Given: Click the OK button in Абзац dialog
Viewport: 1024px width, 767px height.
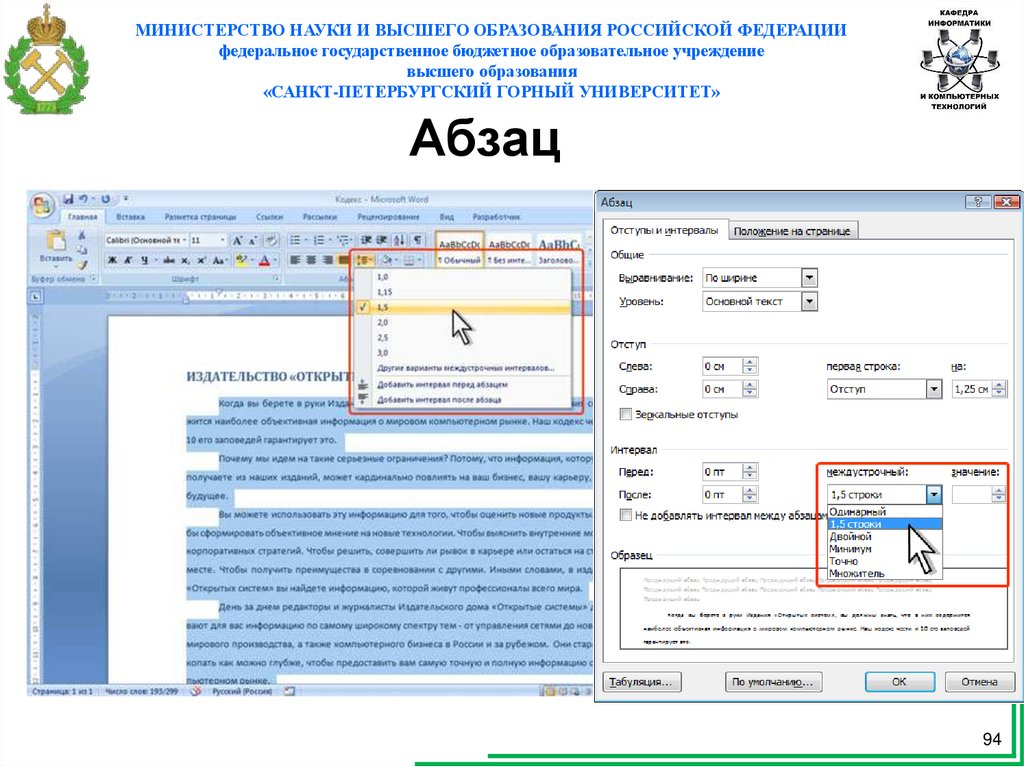Looking at the screenshot, I should (x=898, y=682).
